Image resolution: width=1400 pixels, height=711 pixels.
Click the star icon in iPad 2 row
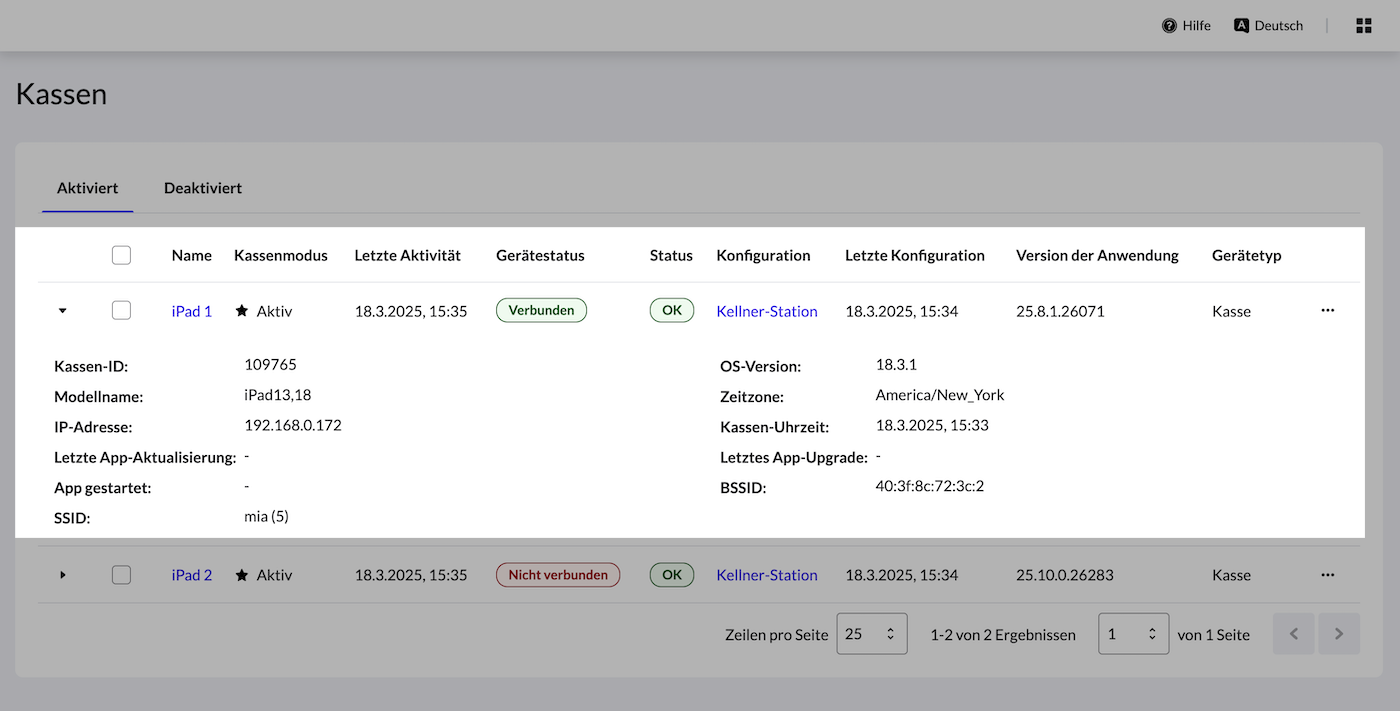click(x=242, y=575)
